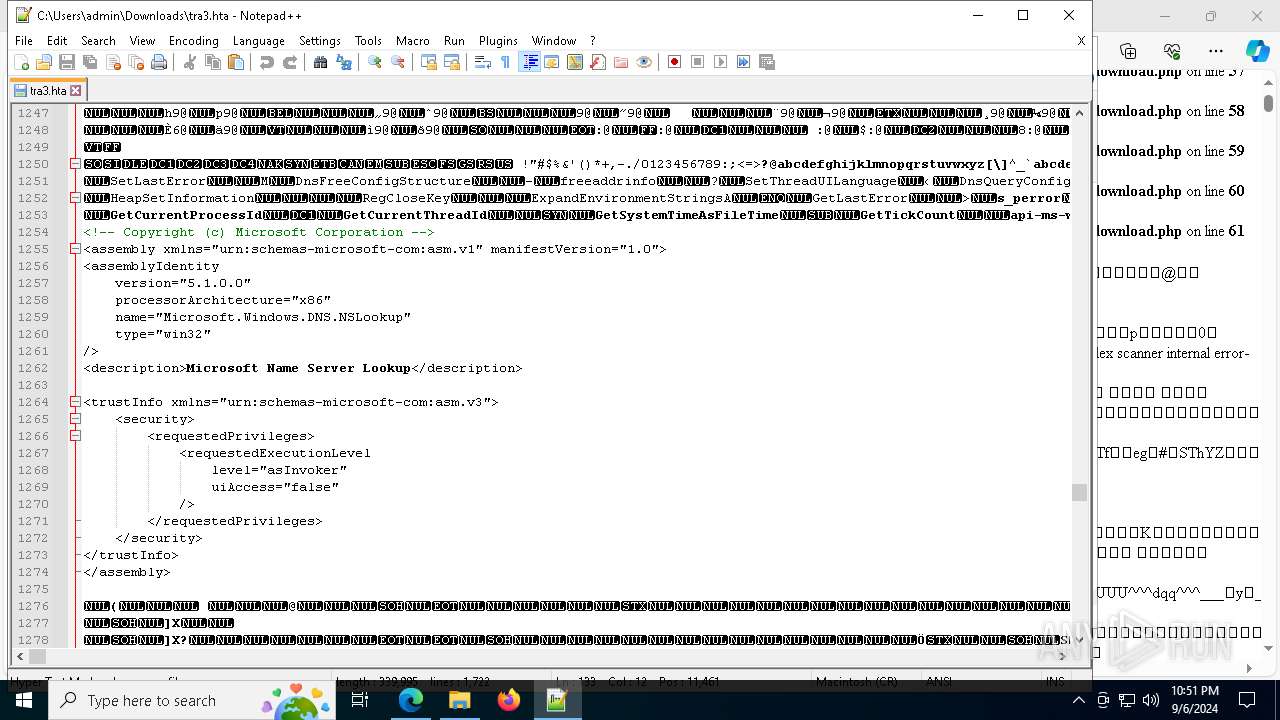Screen dimensions: 1280x720
Task: Open Find using the binoculars icon
Action: click(x=320, y=62)
